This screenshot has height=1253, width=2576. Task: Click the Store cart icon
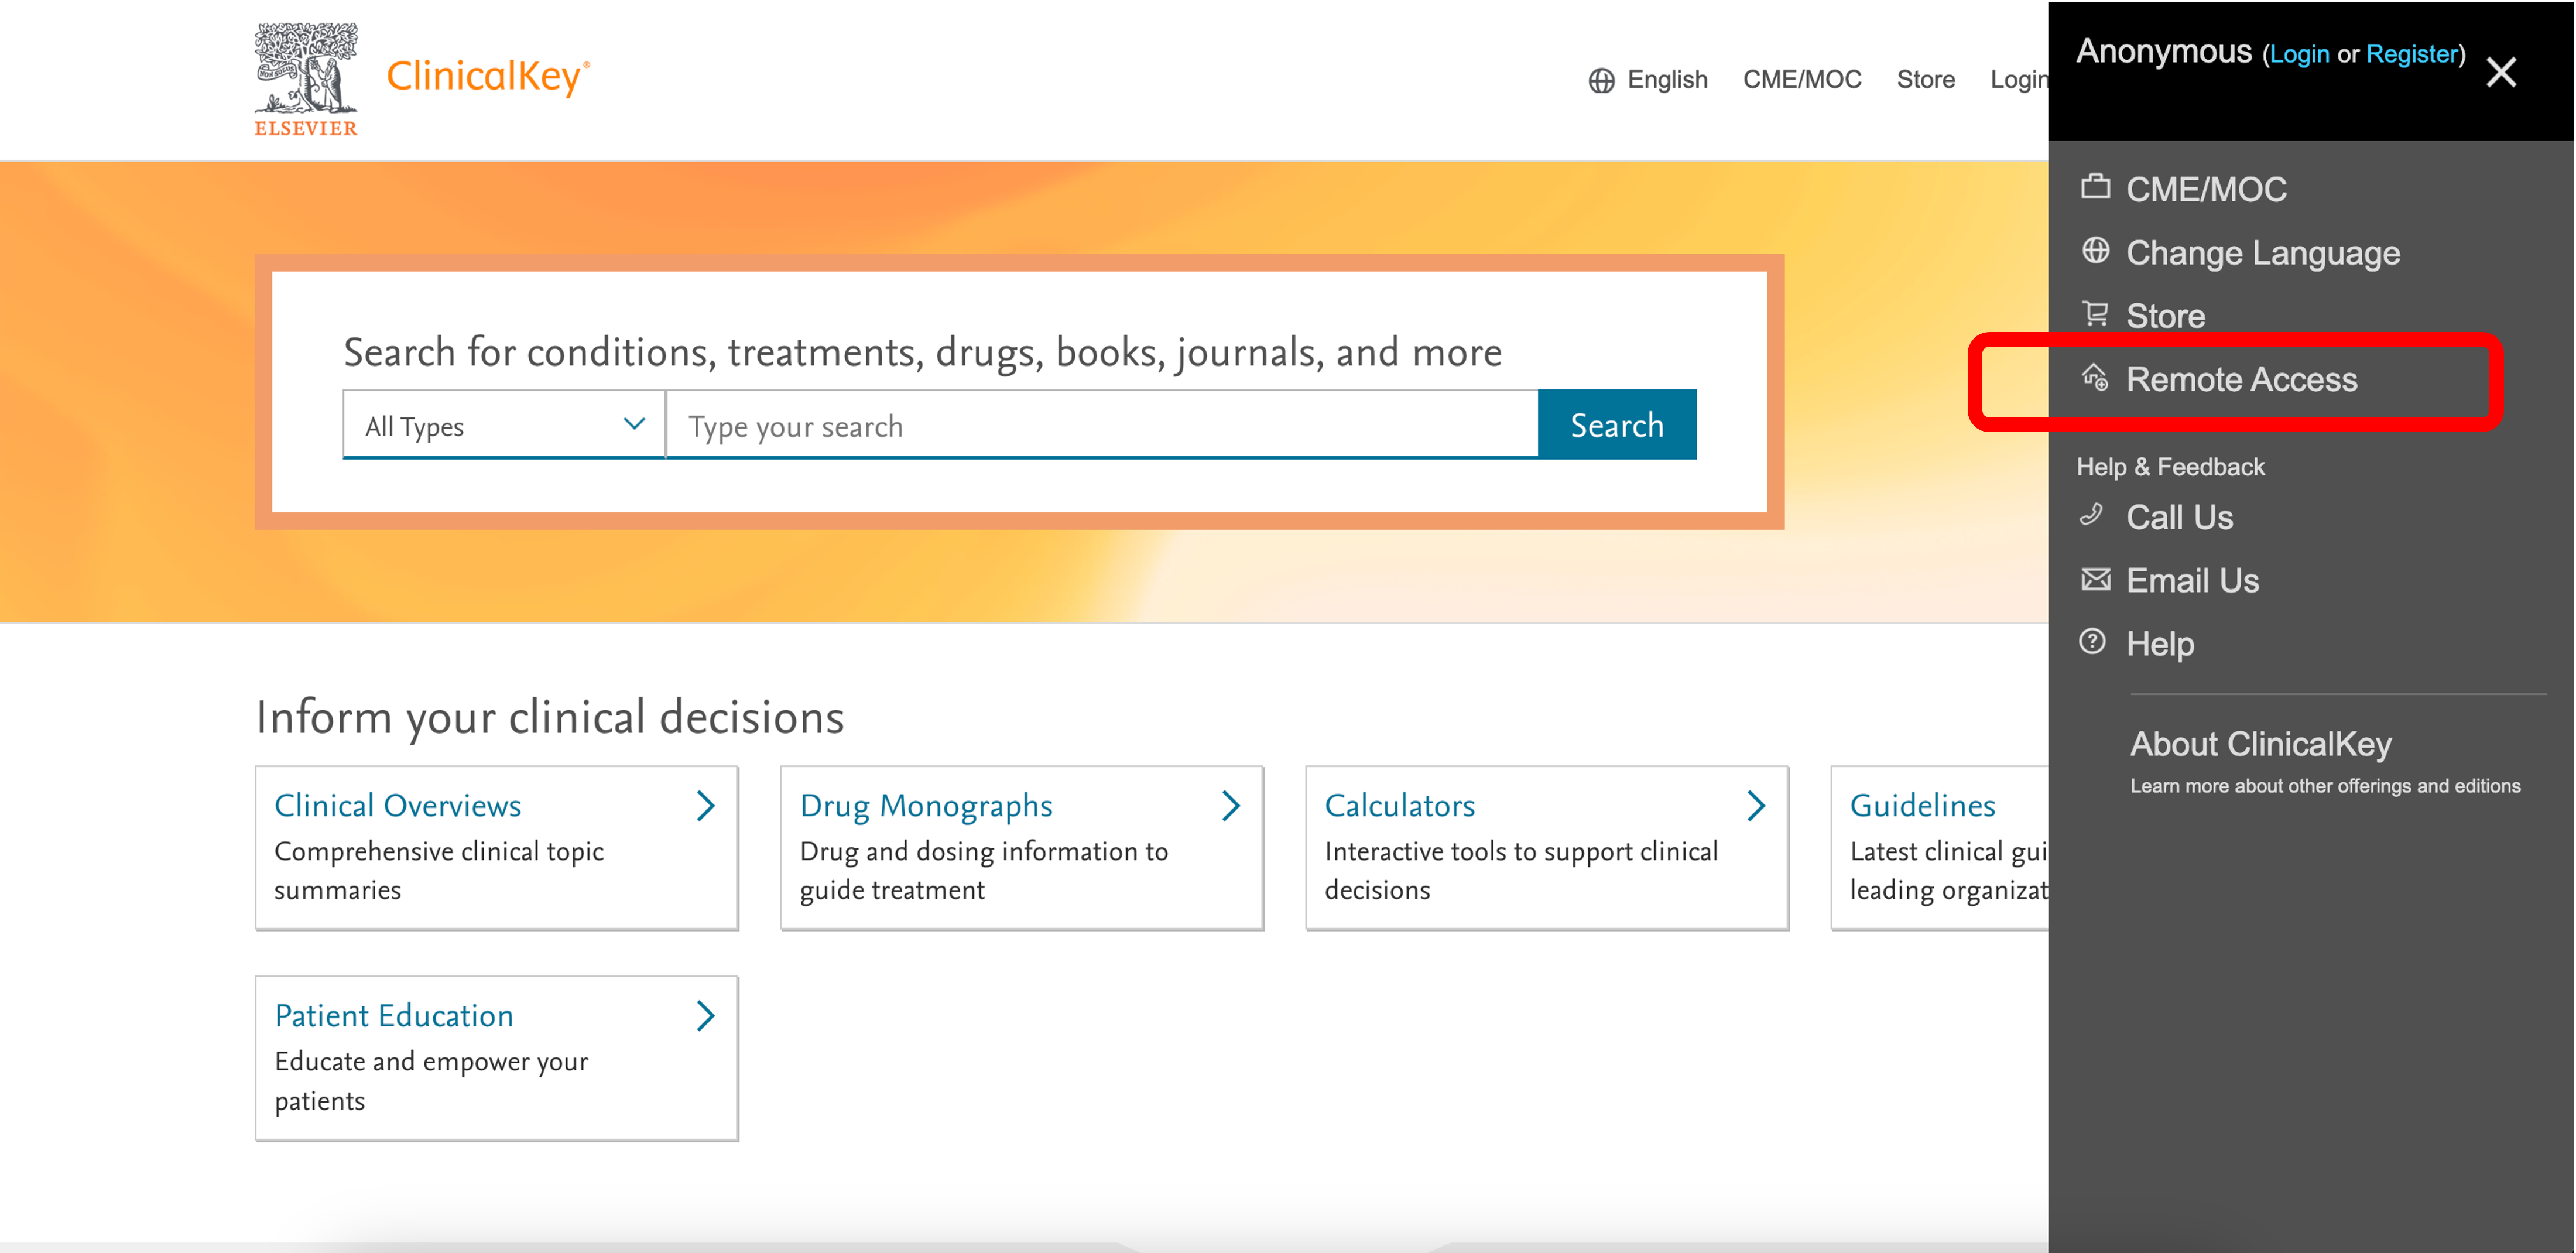[x=2095, y=314]
